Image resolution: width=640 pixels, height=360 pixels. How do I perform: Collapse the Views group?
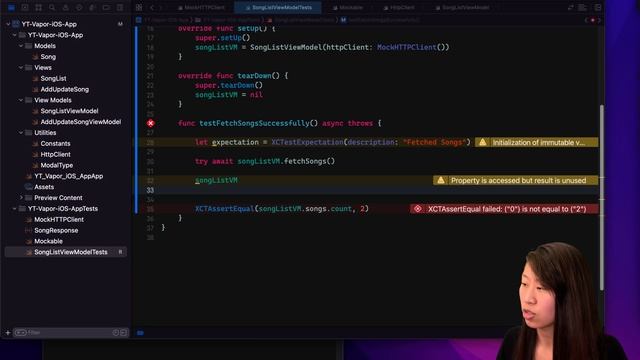click(21, 67)
